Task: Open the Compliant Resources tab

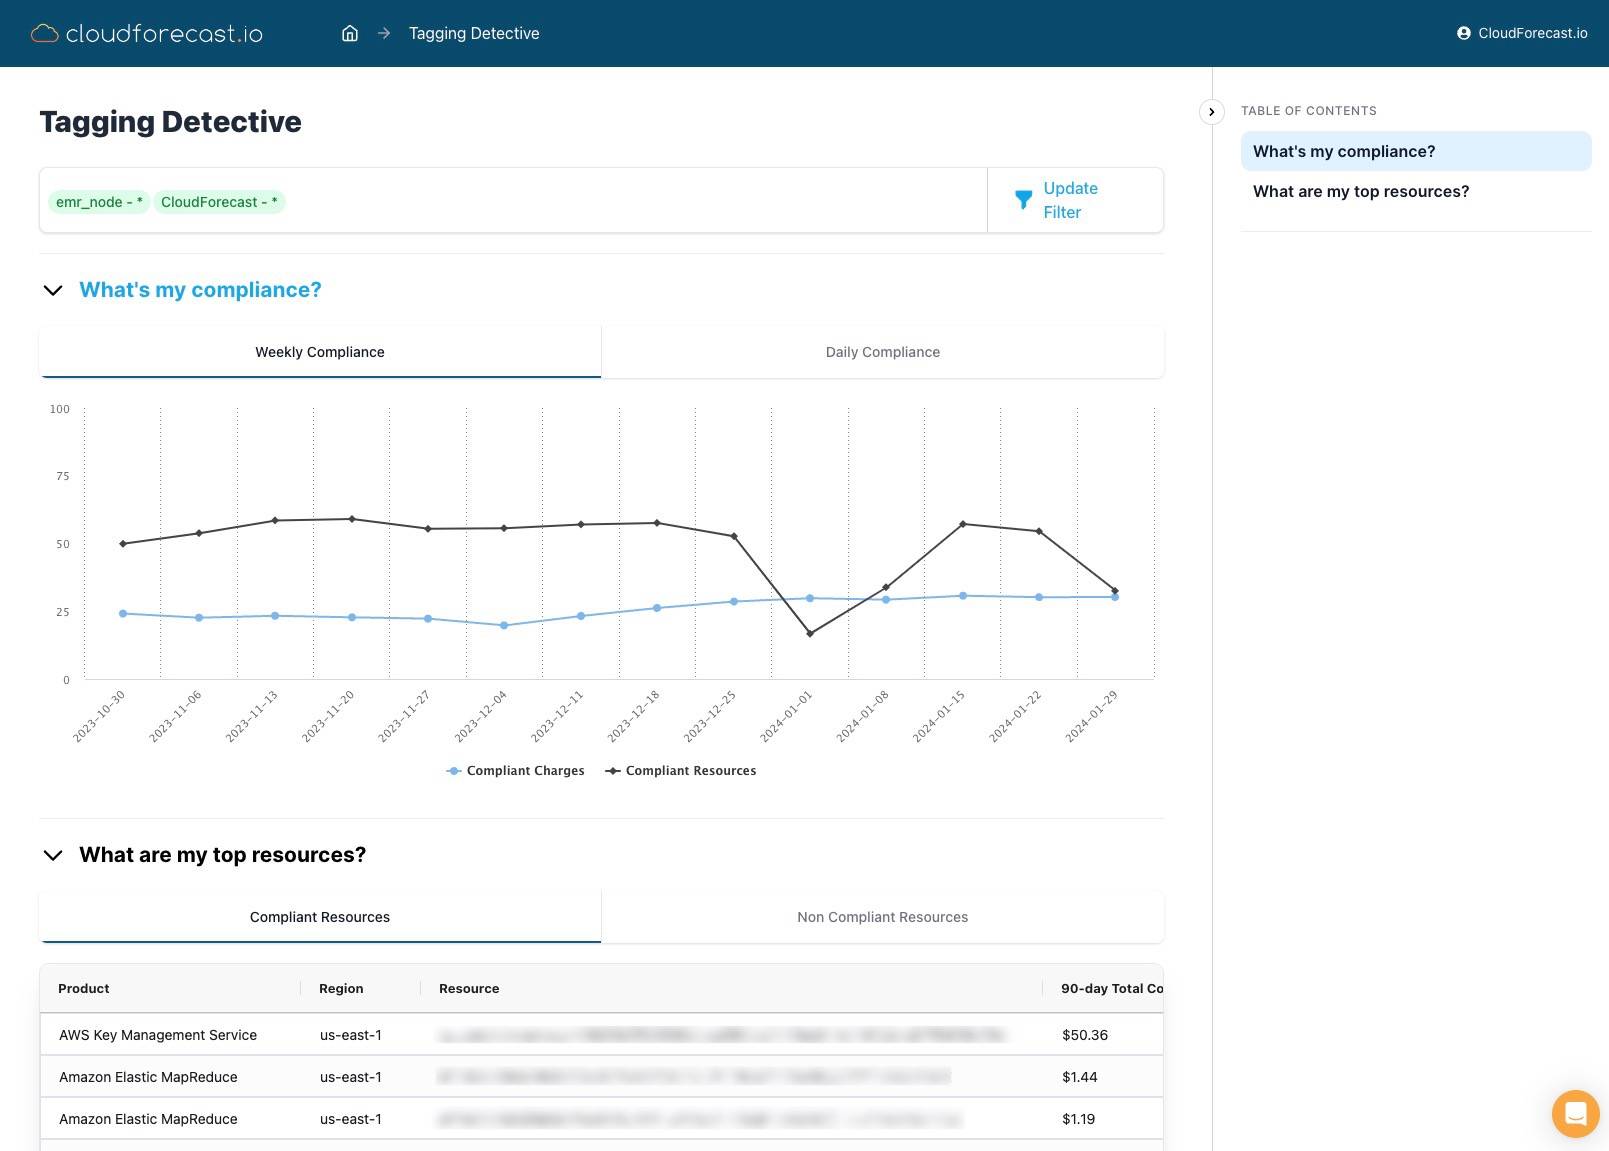Action: pos(320,917)
